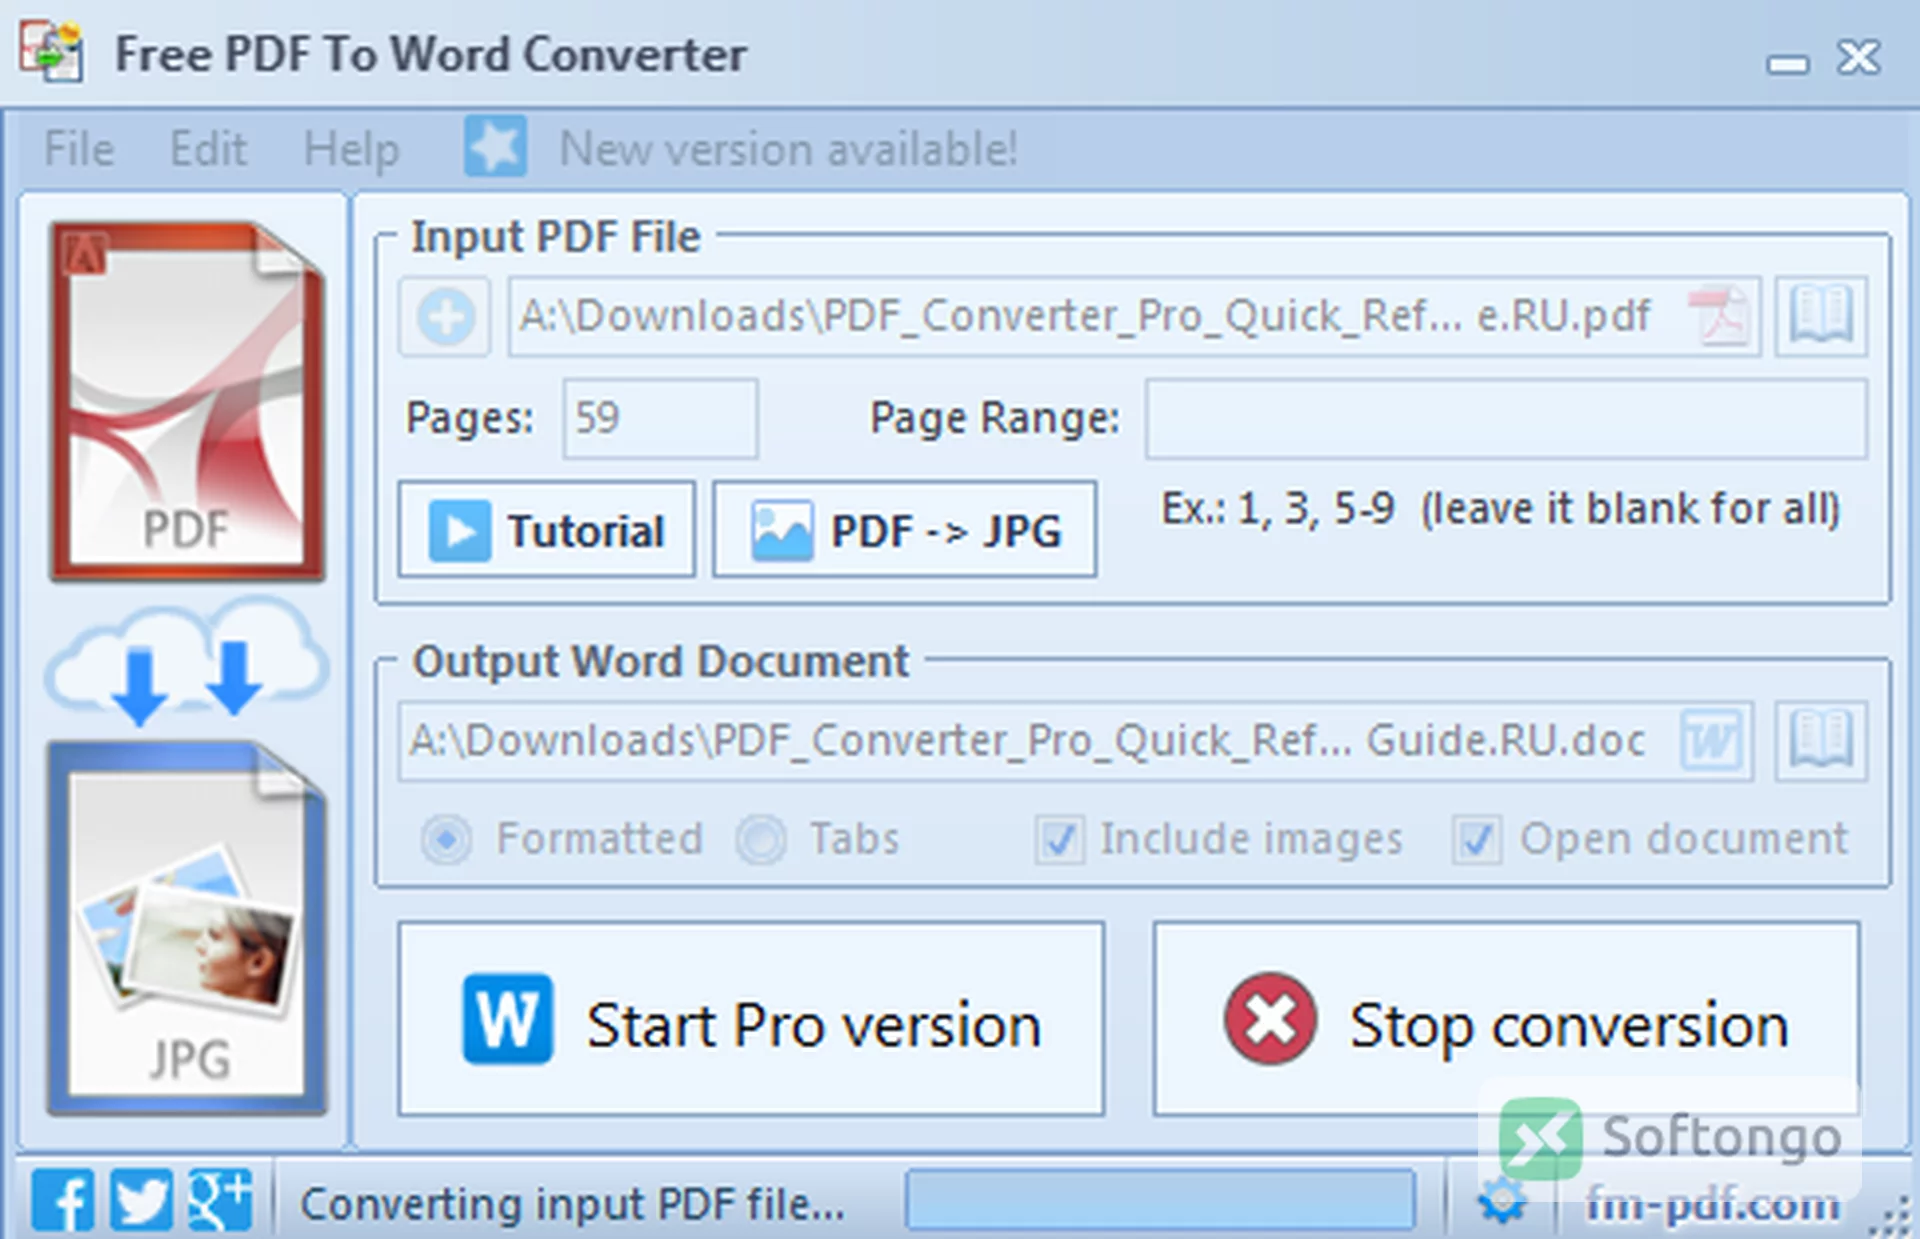Click the PDF -> JPG button
This screenshot has width=1920, height=1239.
904,530
